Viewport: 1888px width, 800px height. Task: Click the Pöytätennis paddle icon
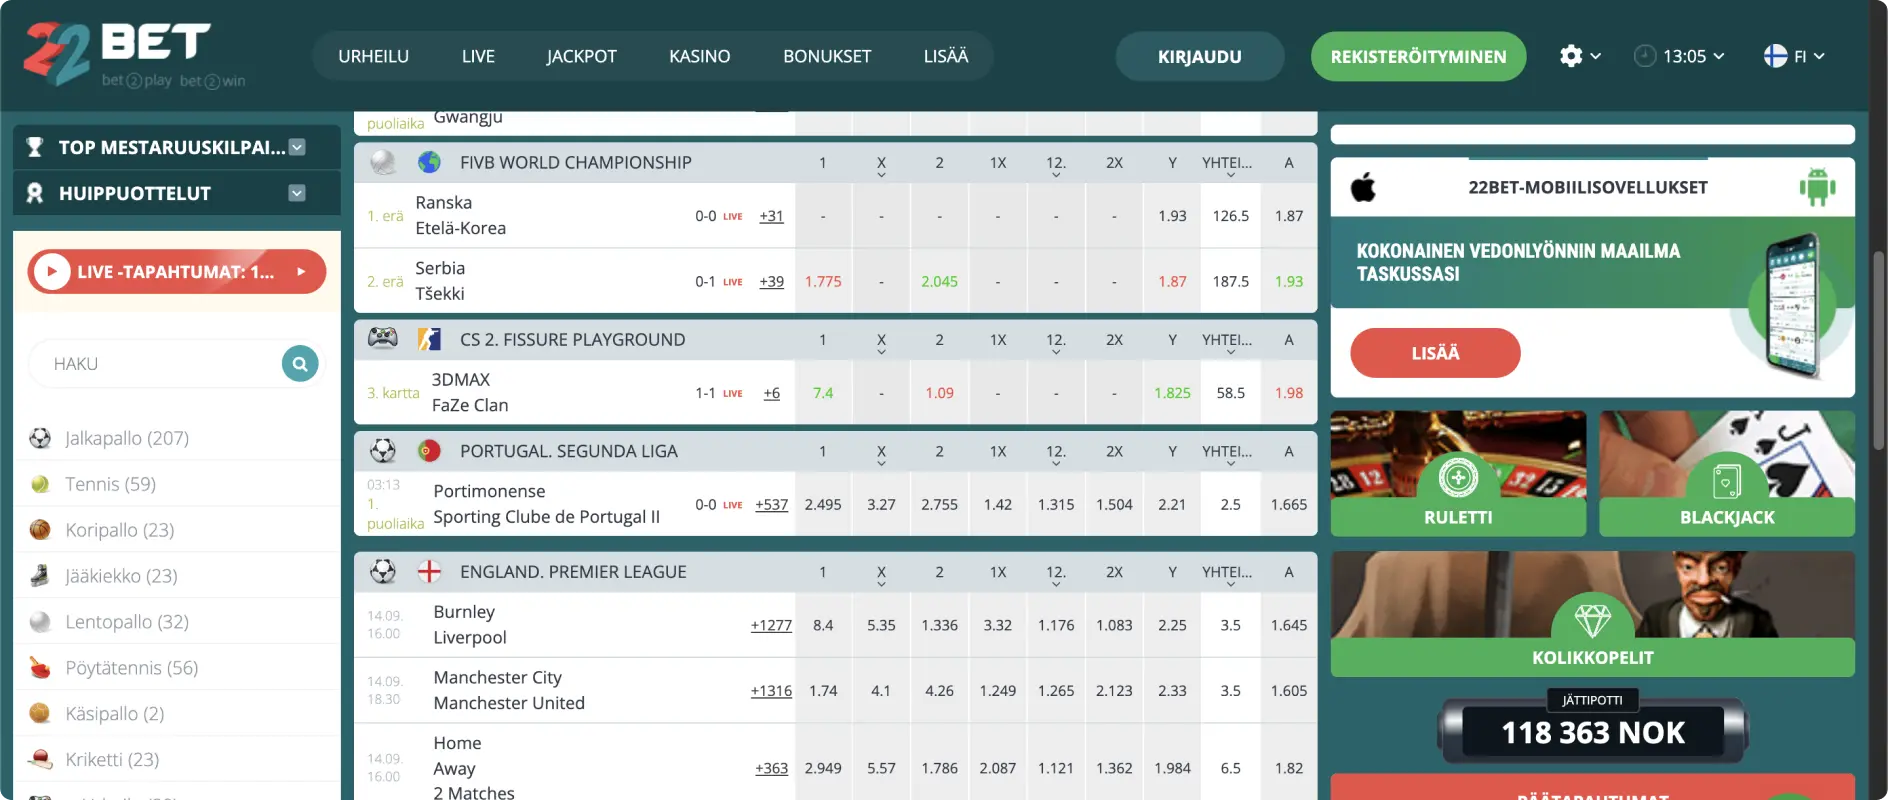(x=40, y=668)
